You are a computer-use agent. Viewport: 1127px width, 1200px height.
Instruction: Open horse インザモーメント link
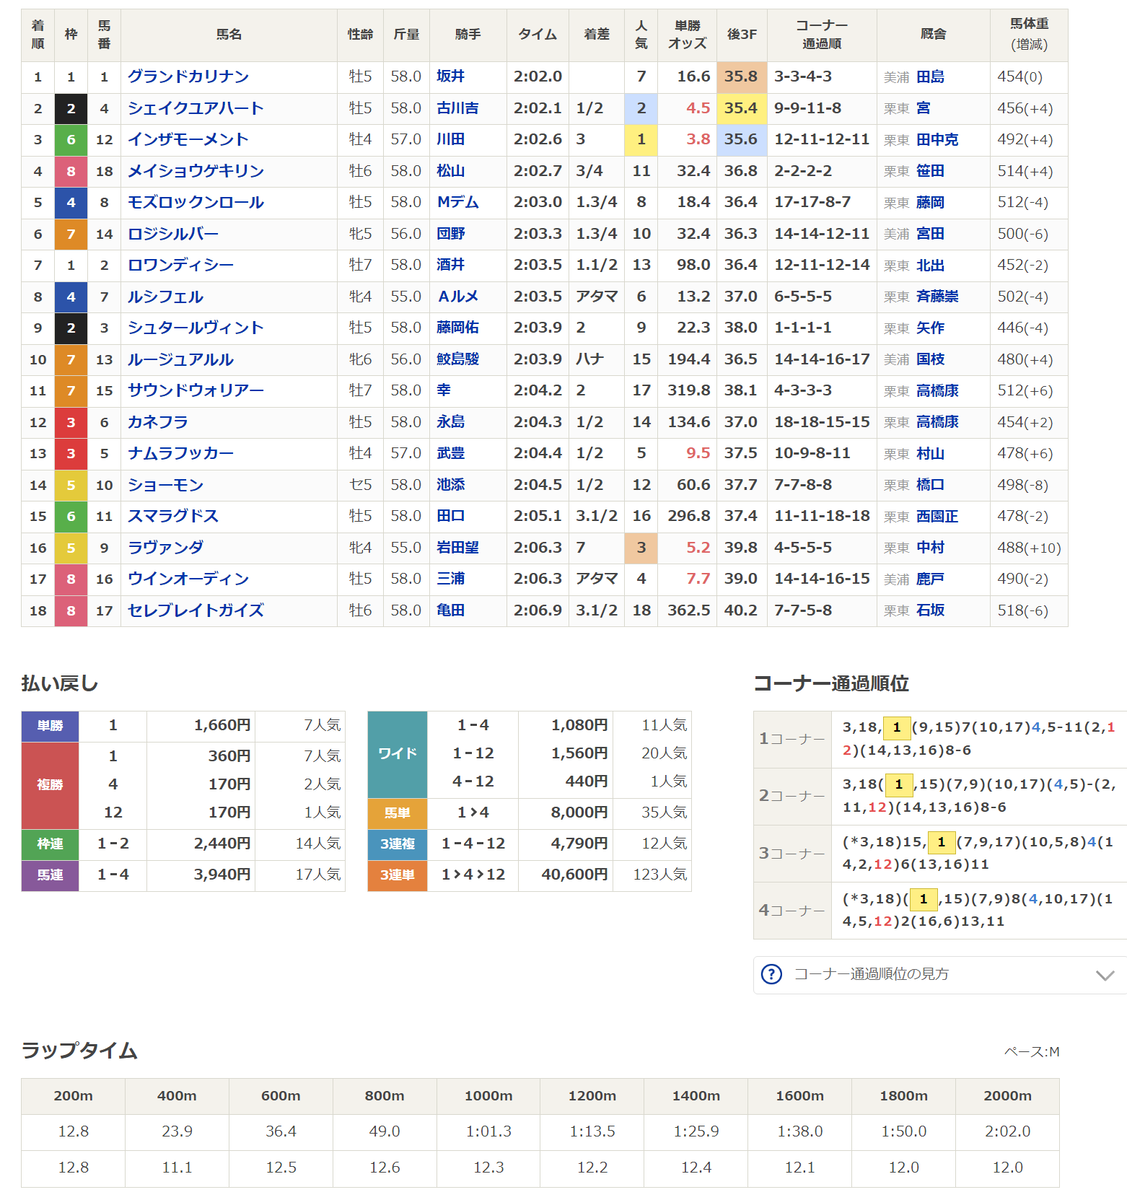click(188, 140)
